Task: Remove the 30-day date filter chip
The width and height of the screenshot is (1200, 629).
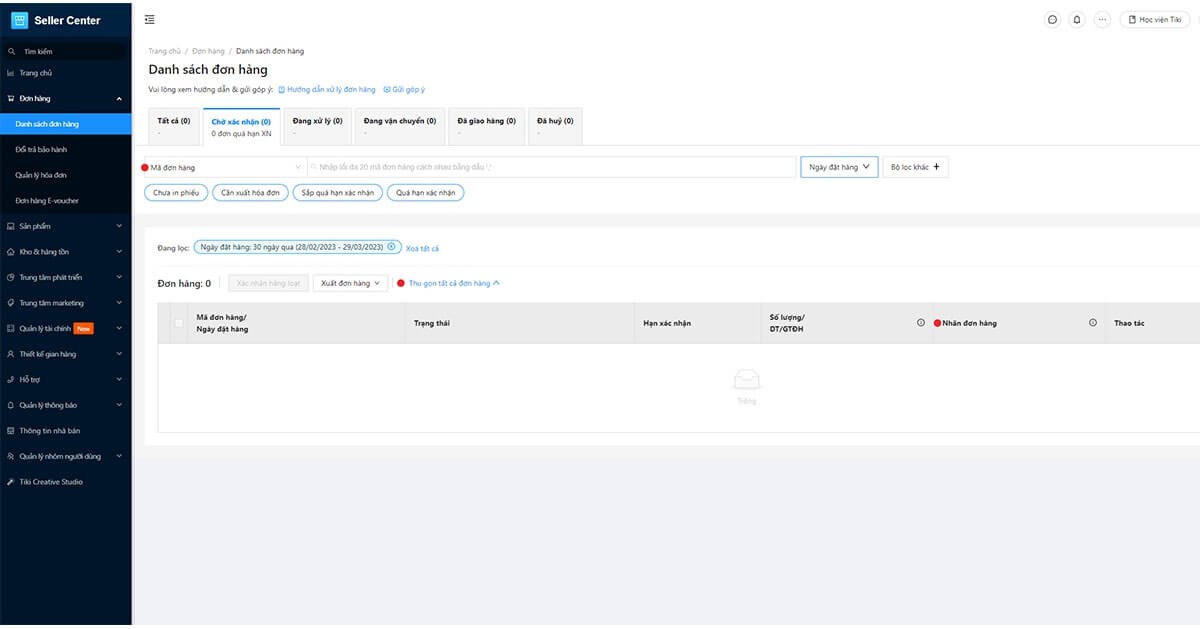Action: [391, 247]
